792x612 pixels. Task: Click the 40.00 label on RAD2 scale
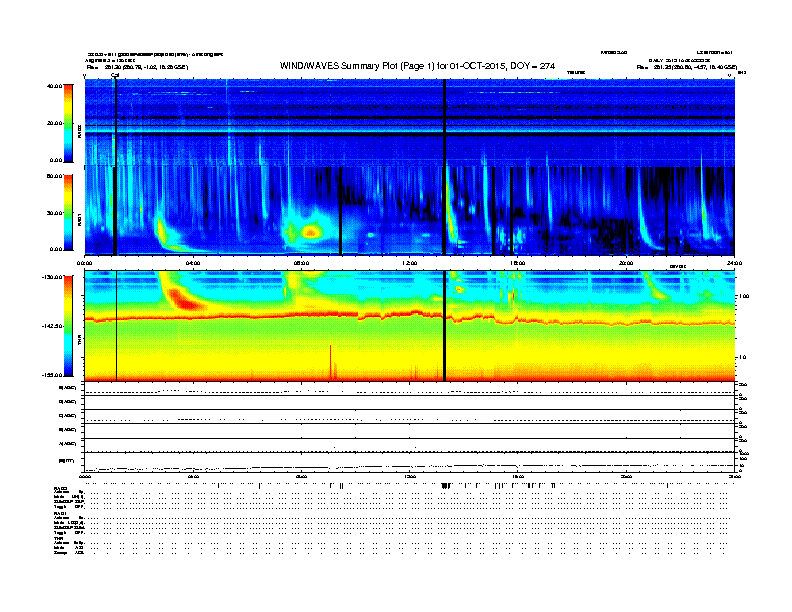pos(54,86)
